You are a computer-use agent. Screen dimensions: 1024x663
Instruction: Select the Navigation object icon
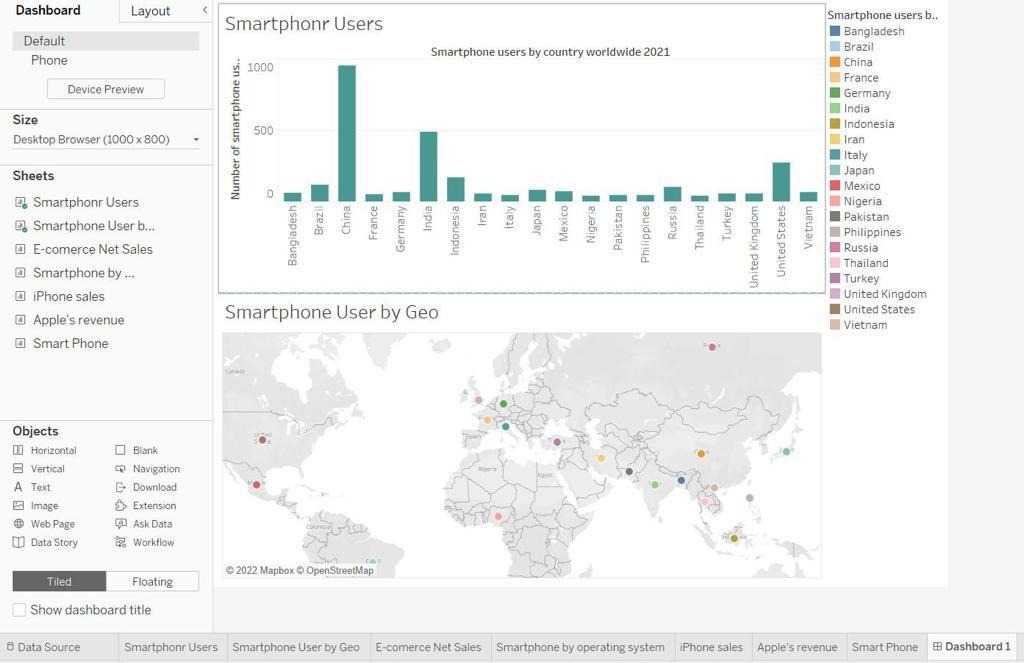120,469
